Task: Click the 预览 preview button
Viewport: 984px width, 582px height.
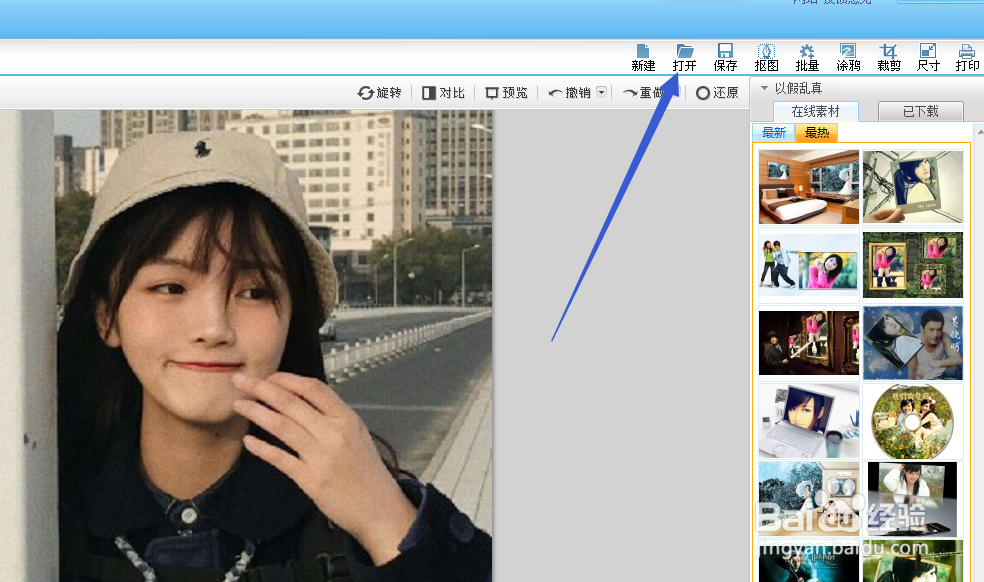Action: tap(506, 93)
